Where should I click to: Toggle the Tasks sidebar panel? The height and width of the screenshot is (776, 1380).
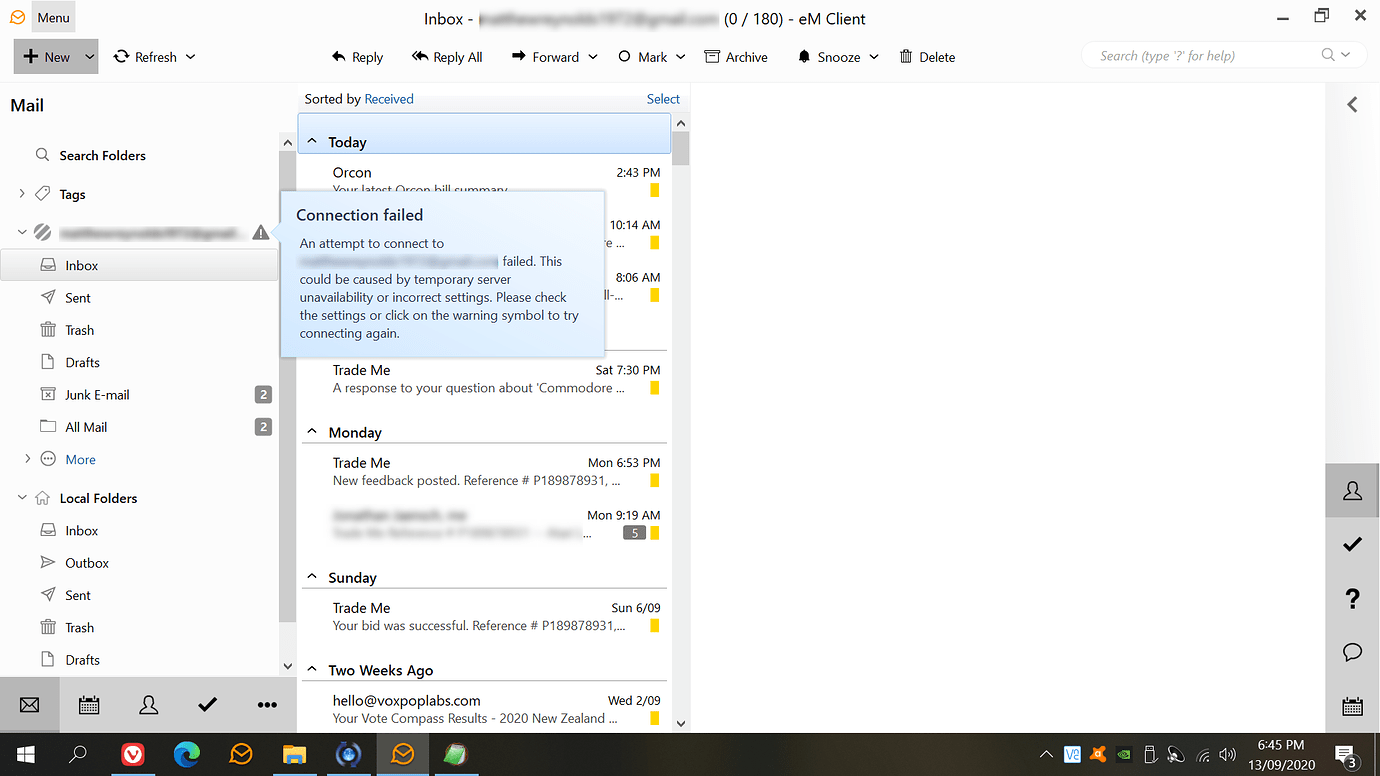[x=1352, y=544]
